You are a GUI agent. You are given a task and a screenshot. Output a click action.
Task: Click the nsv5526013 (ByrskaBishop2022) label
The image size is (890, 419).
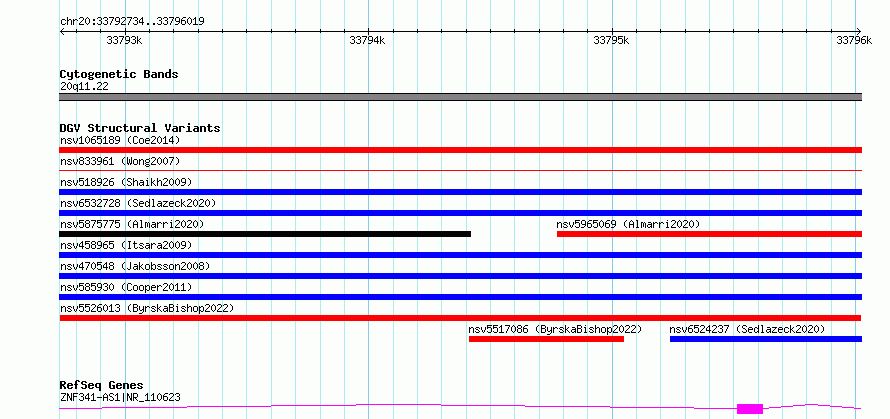[x=147, y=308]
